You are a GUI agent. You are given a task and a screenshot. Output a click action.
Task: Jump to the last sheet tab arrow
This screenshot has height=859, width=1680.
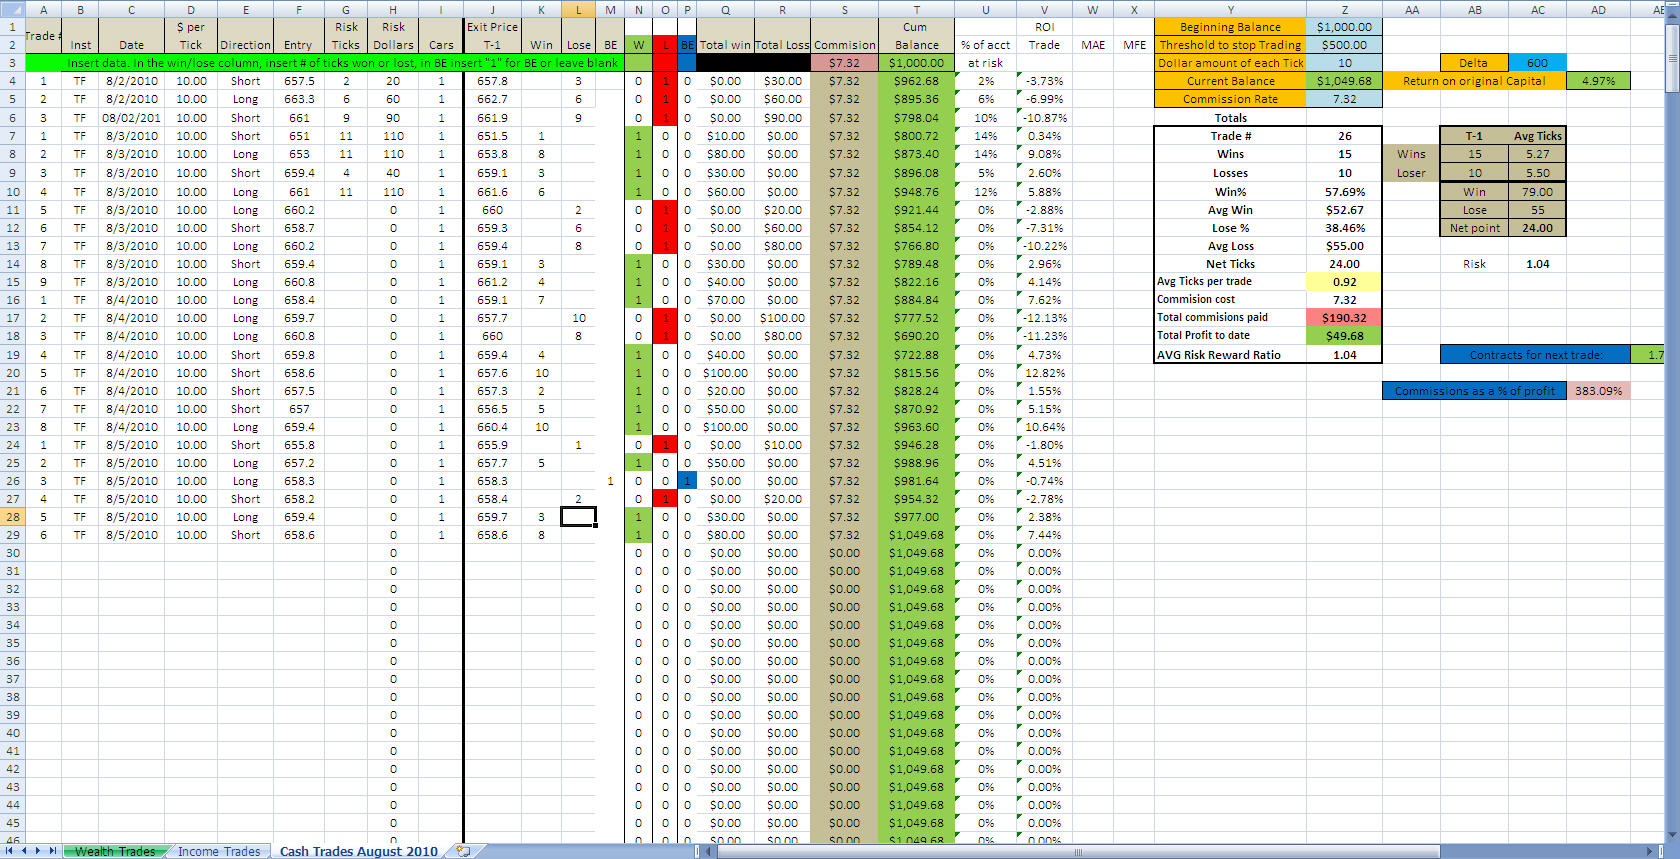click(54, 851)
